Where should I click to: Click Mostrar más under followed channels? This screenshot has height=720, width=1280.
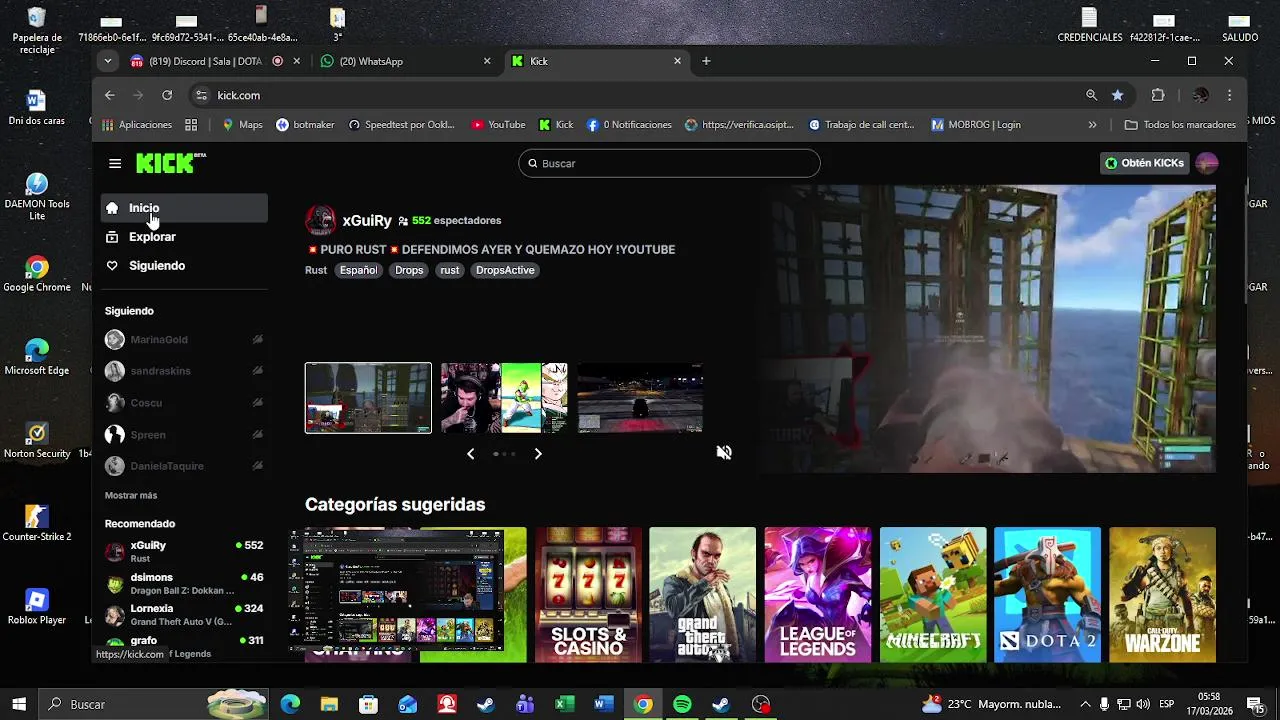coord(131,495)
